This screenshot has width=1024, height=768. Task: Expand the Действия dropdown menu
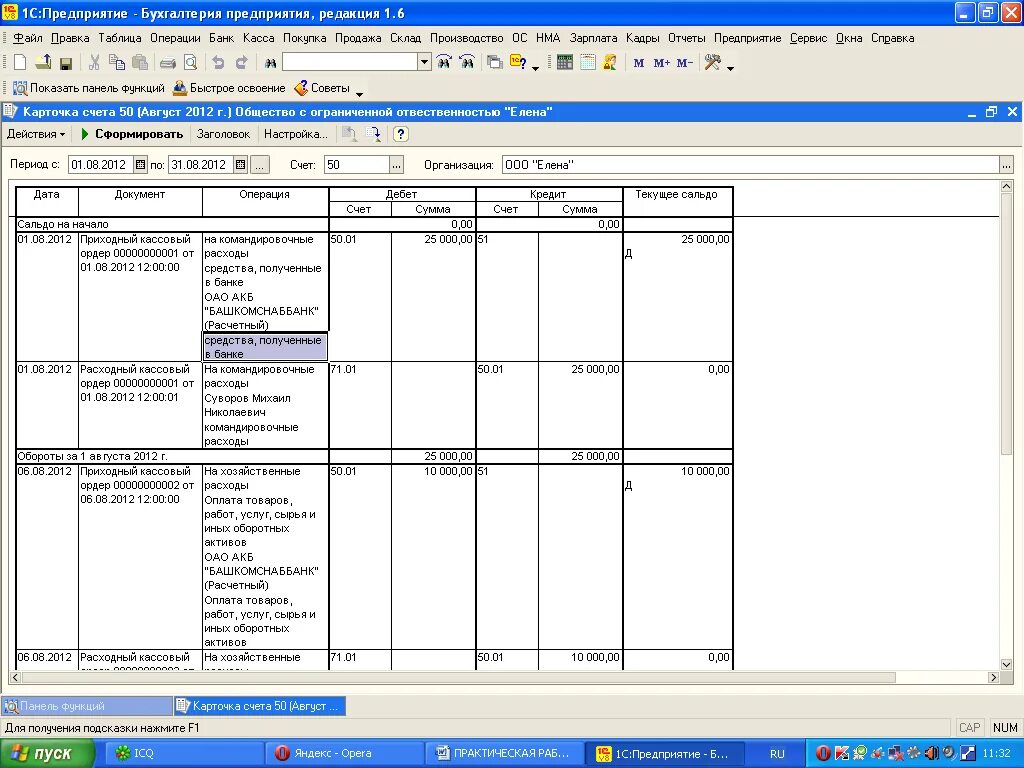36,134
